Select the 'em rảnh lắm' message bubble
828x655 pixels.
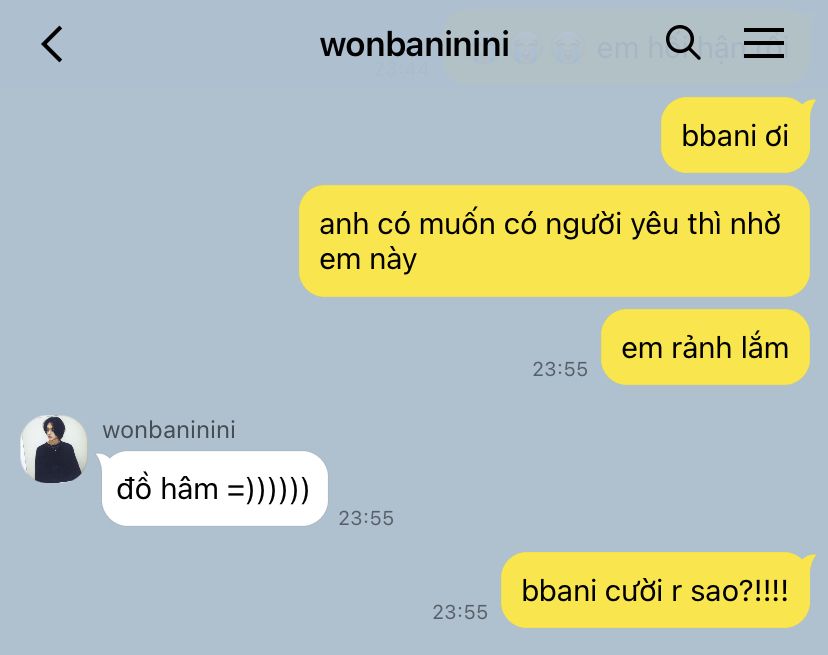705,348
